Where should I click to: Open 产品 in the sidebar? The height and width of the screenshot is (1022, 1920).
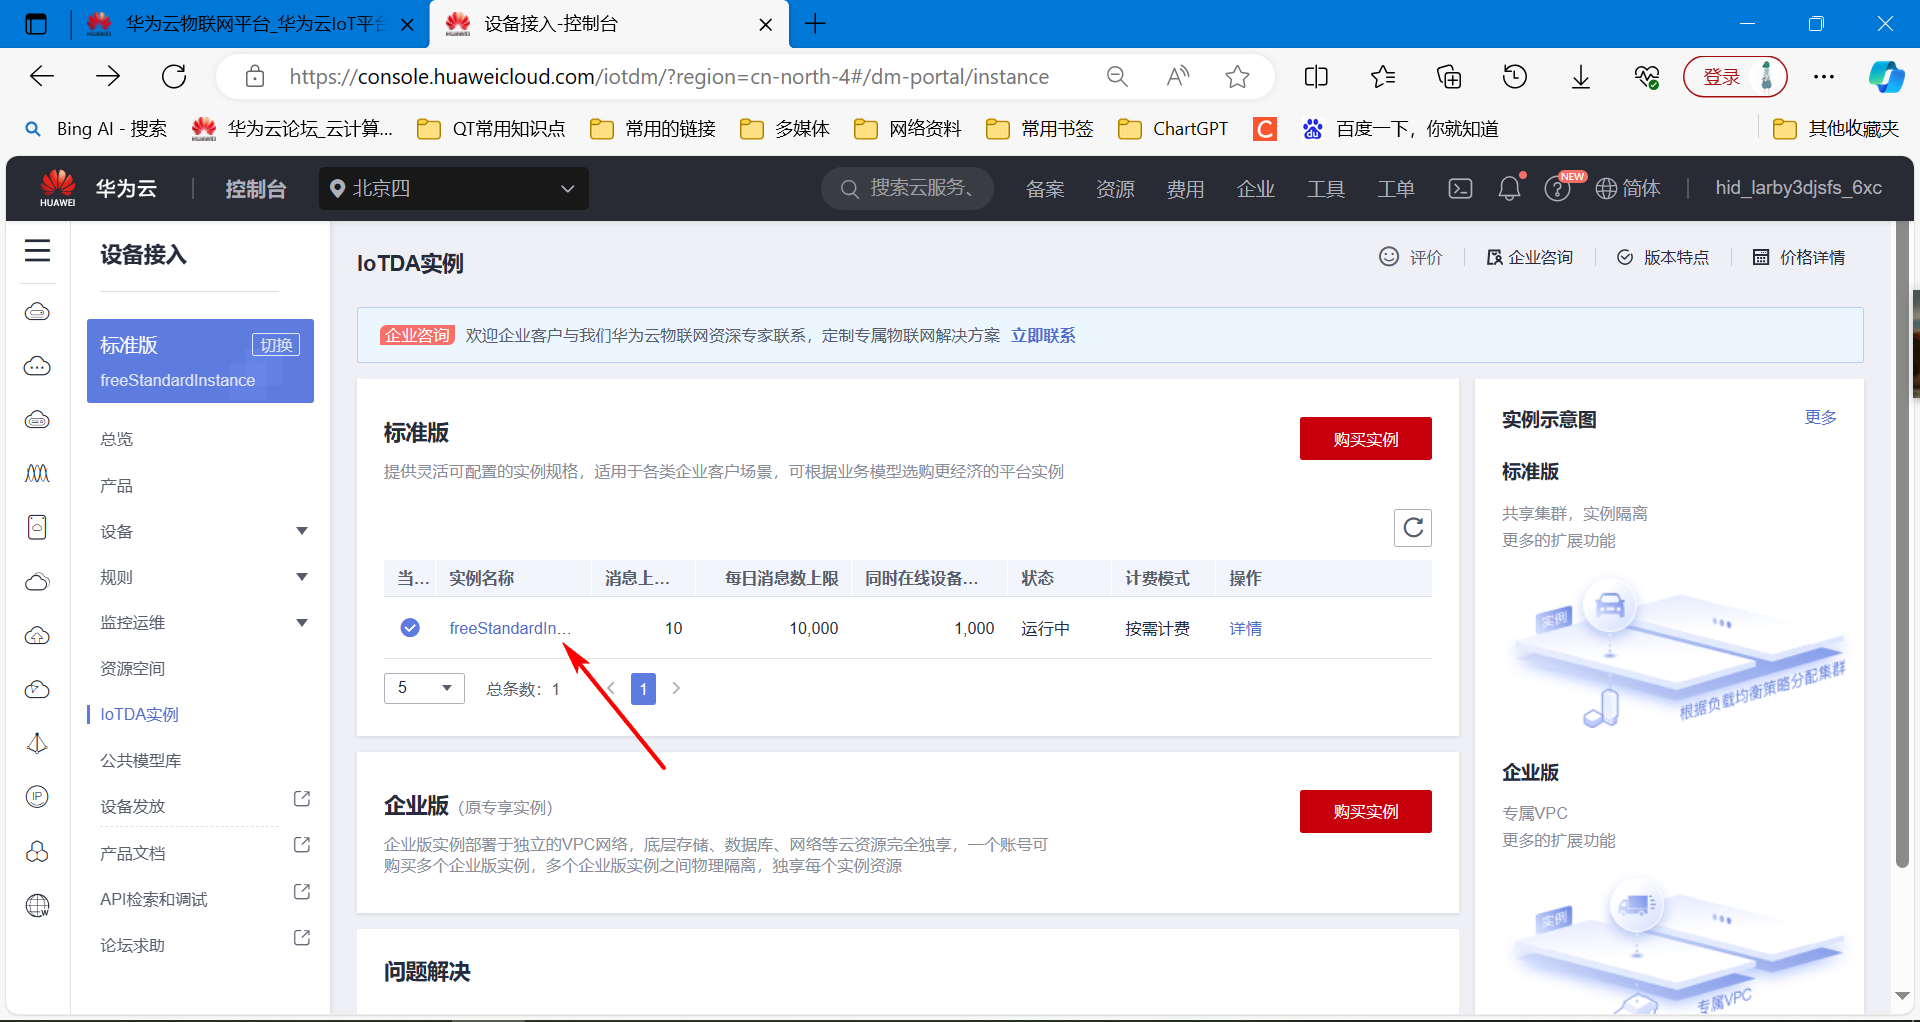117,485
